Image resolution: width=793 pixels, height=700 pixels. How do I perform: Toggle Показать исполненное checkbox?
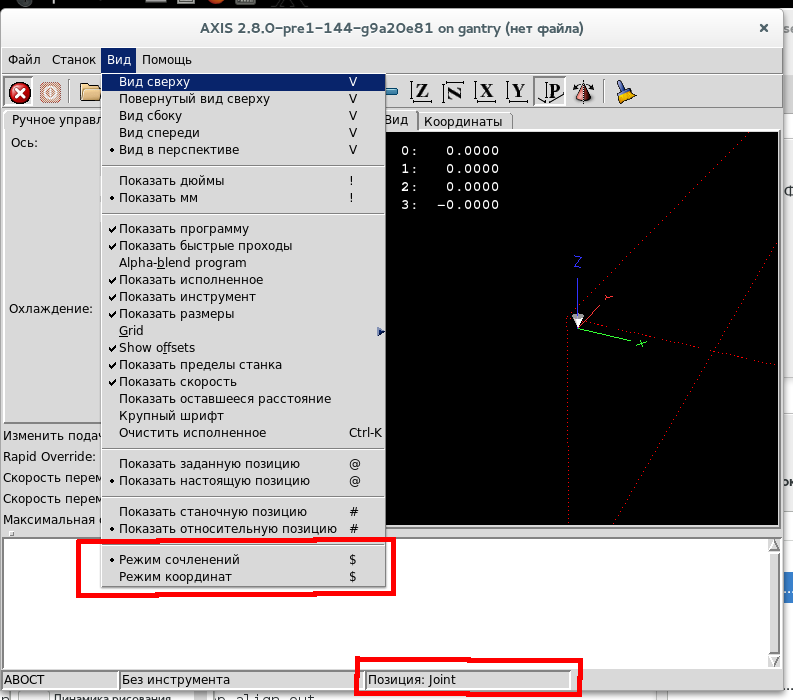tap(243, 280)
